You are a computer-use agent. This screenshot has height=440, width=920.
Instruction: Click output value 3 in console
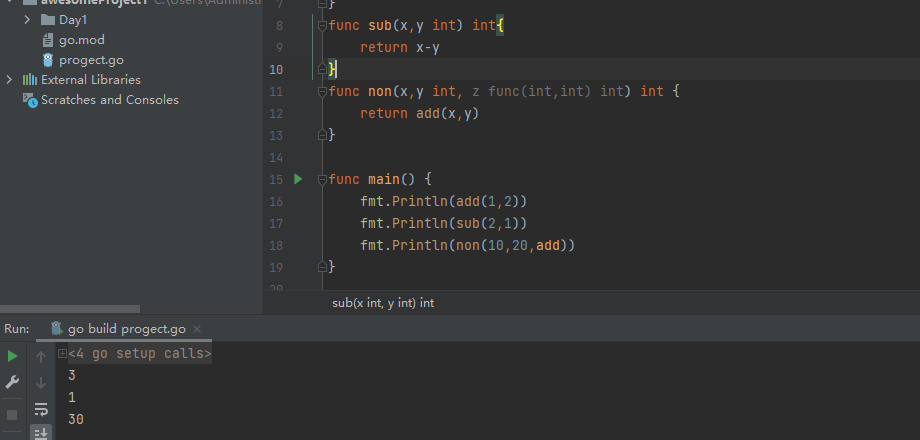tap(72, 375)
